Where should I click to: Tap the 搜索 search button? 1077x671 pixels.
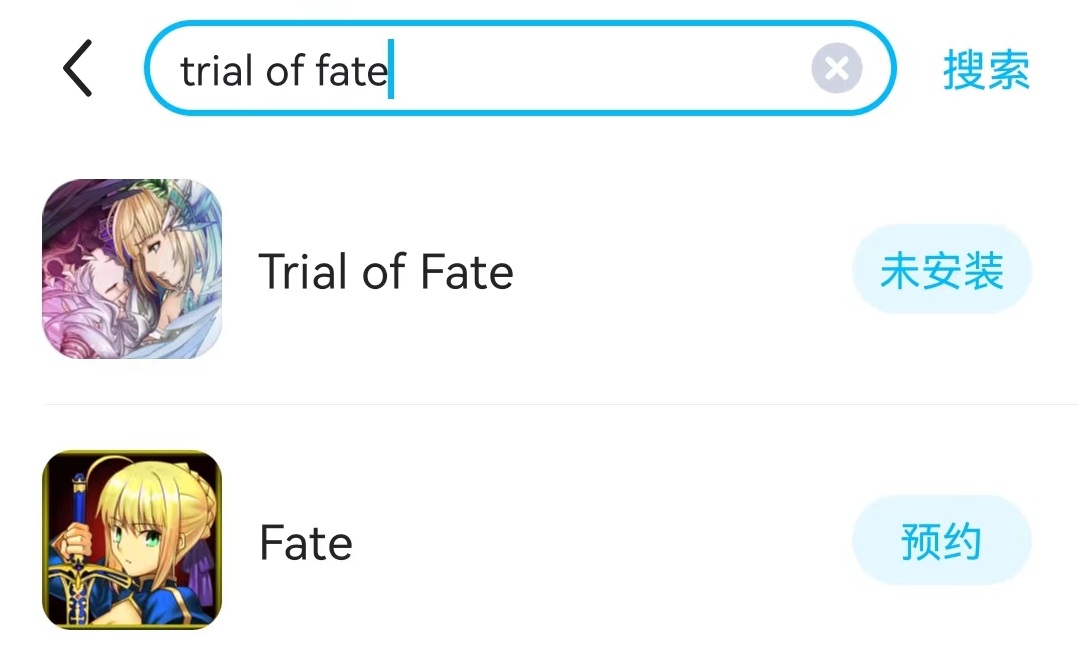tap(986, 69)
